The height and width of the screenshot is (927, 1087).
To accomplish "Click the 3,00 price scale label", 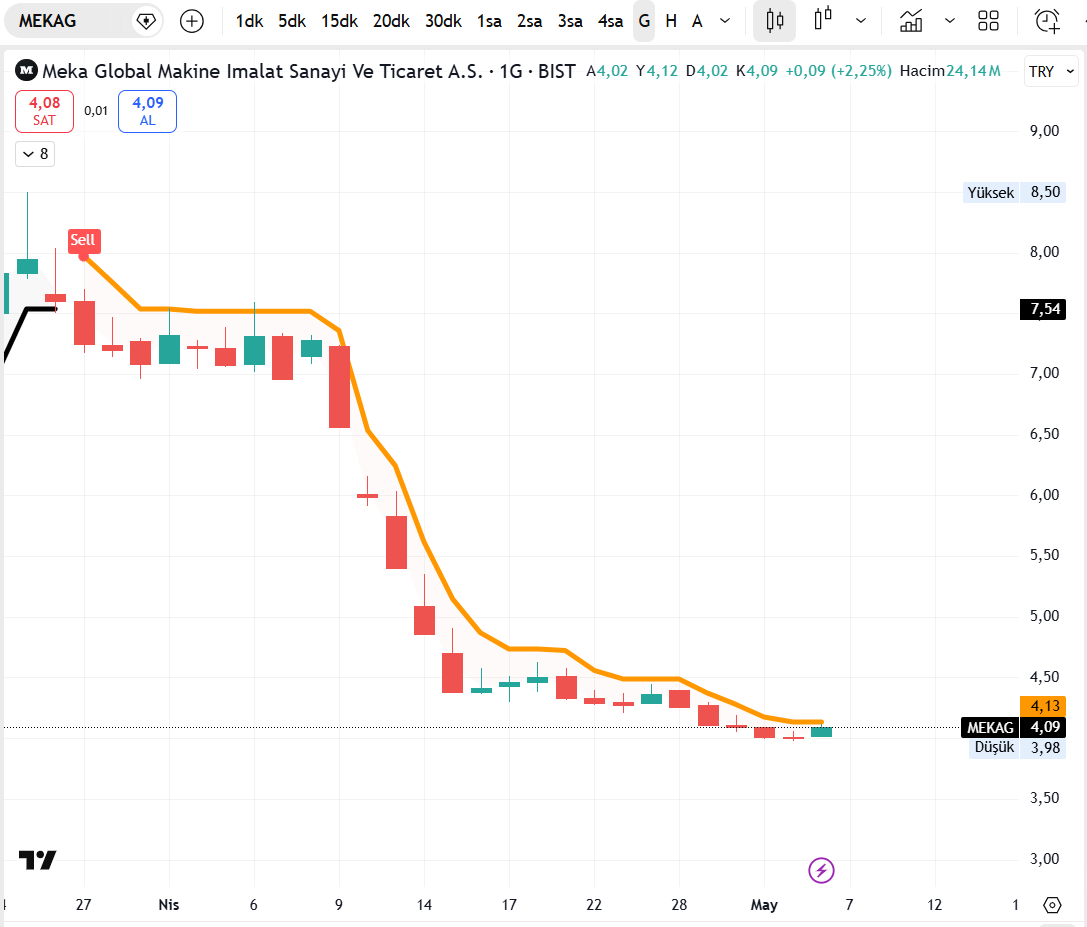I will tap(1044, 859).
